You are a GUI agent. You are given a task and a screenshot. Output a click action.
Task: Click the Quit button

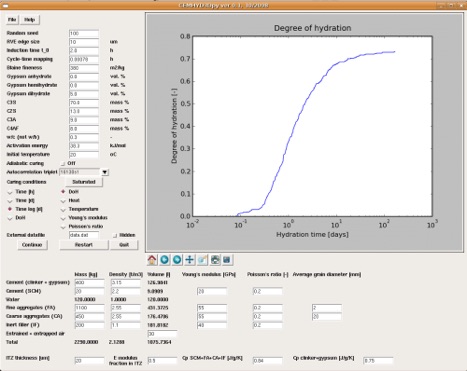point(124,245)
